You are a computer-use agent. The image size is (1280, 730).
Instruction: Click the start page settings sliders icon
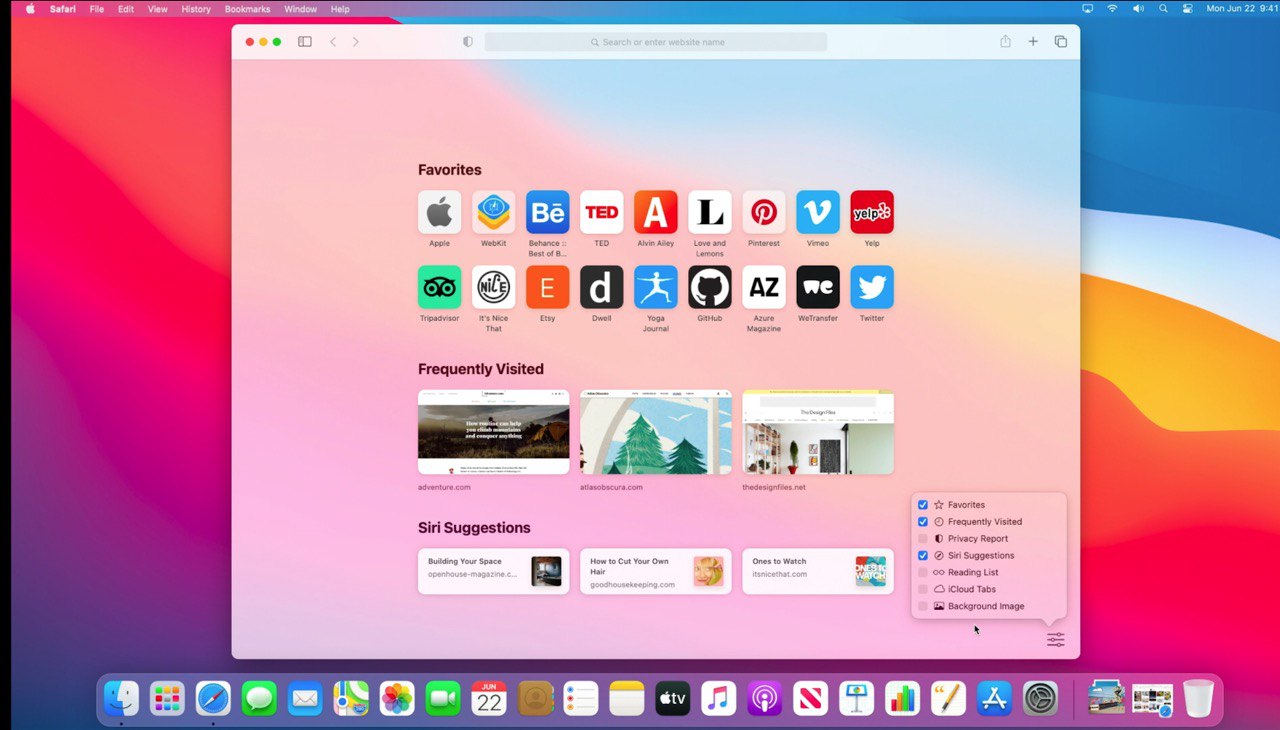pyautogui.click(x=1056, y=639)
